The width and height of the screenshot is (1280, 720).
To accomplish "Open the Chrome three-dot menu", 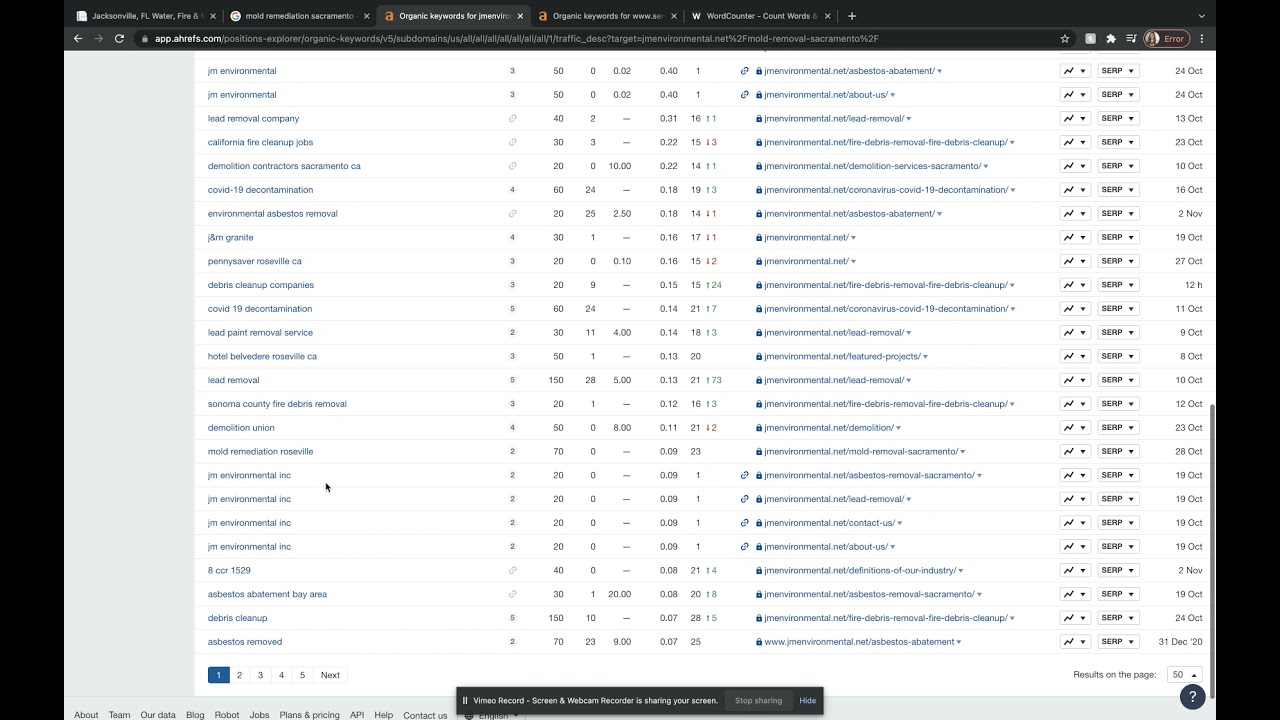I will (1202, 39).
